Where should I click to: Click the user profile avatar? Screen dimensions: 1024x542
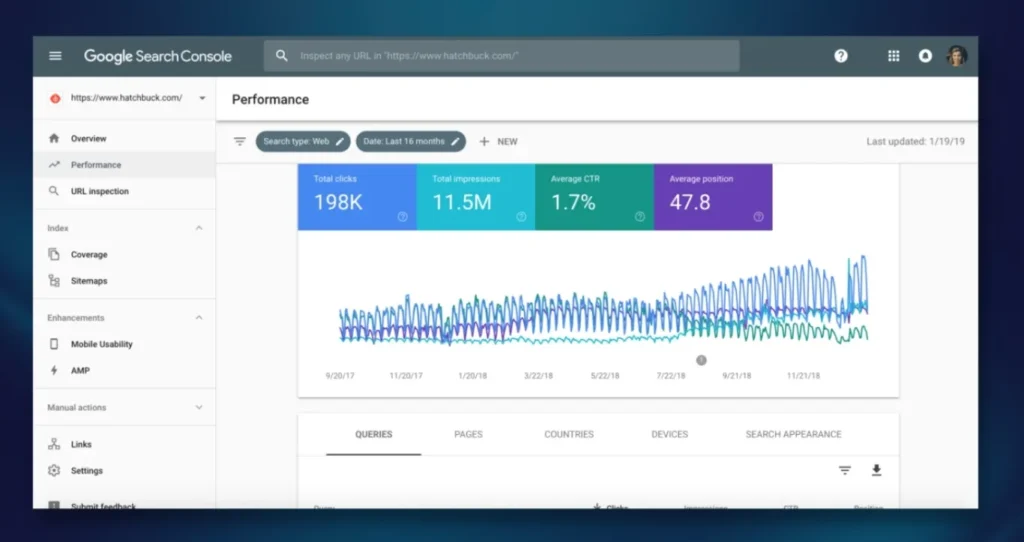point(957,56)
